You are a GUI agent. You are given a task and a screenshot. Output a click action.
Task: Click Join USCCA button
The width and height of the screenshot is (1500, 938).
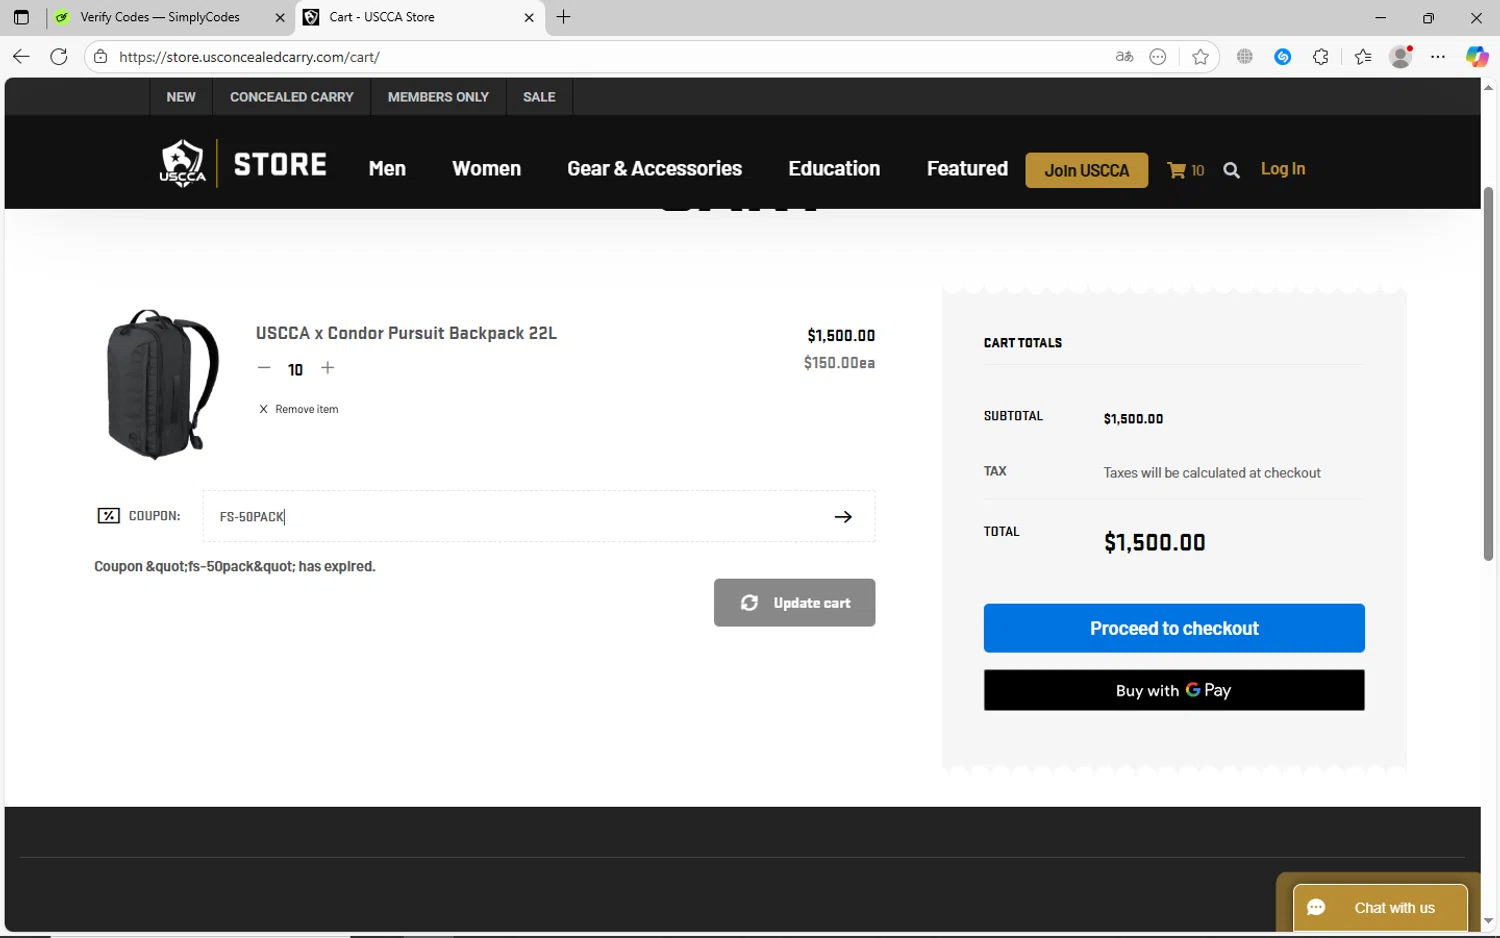[1086, 170]
